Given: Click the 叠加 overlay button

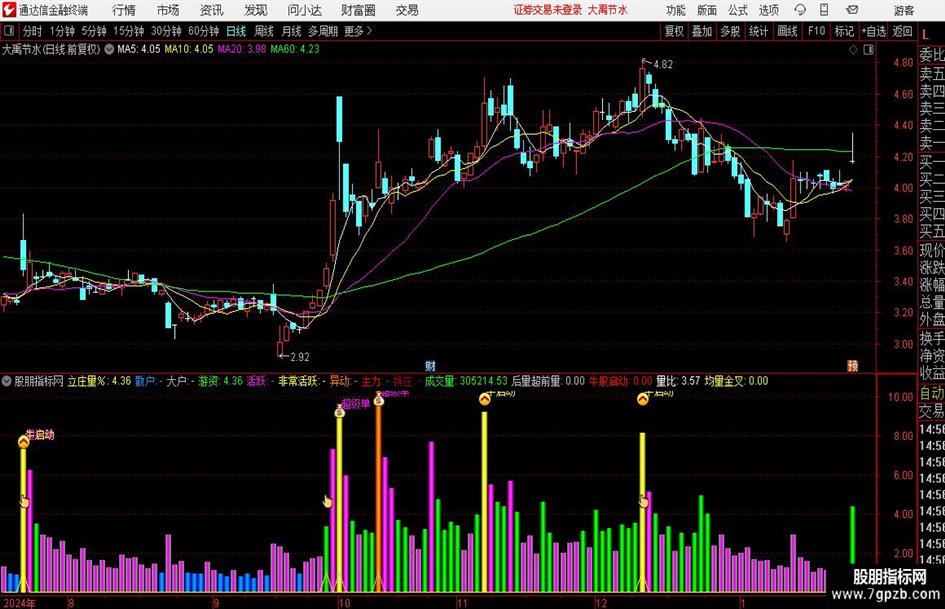Looking at the screenshot, I should (702, 31).
